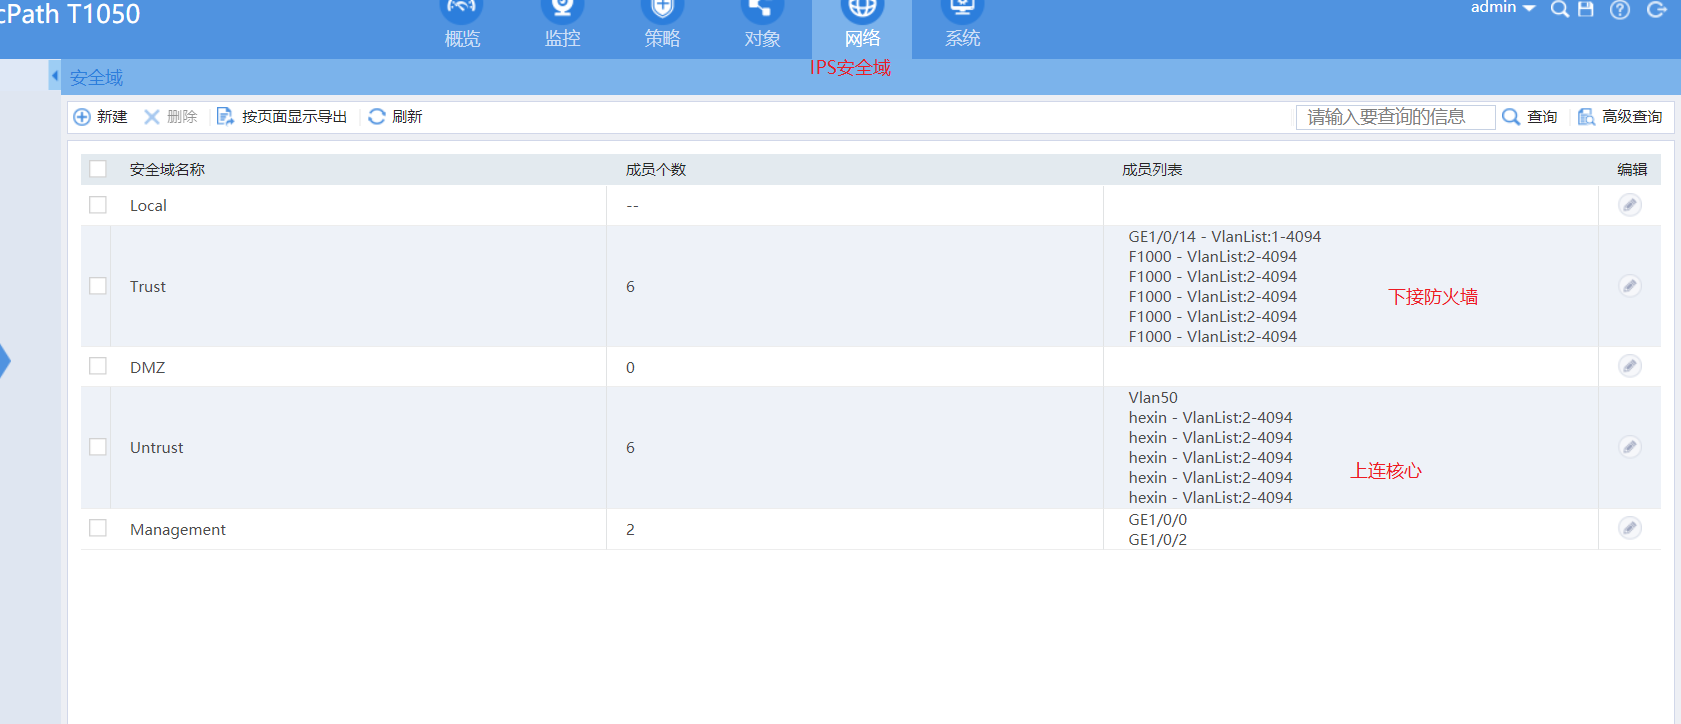The width and height of the screenshot is (1681, 724).
Task: Edit the Trust security zone
Action: [1630, 286]
